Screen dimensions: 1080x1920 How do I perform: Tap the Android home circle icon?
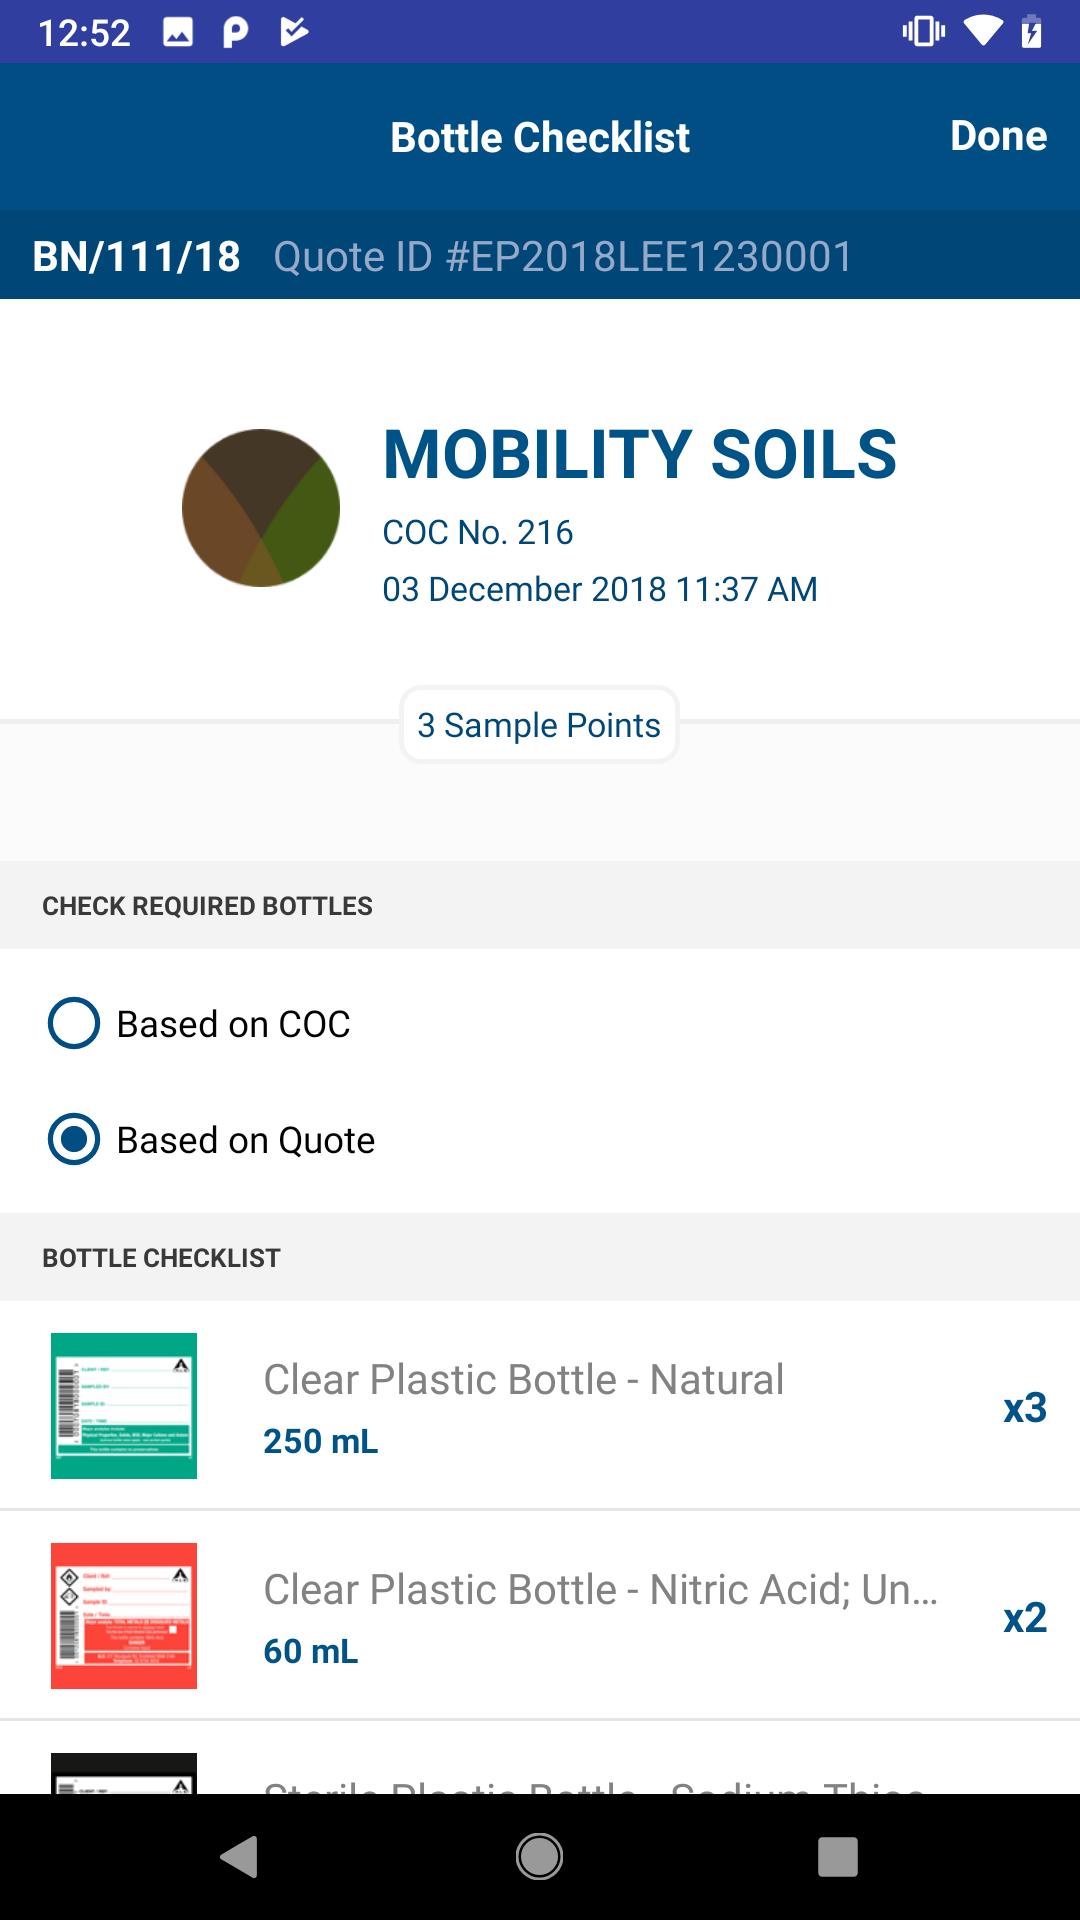tap(539, 1857)
